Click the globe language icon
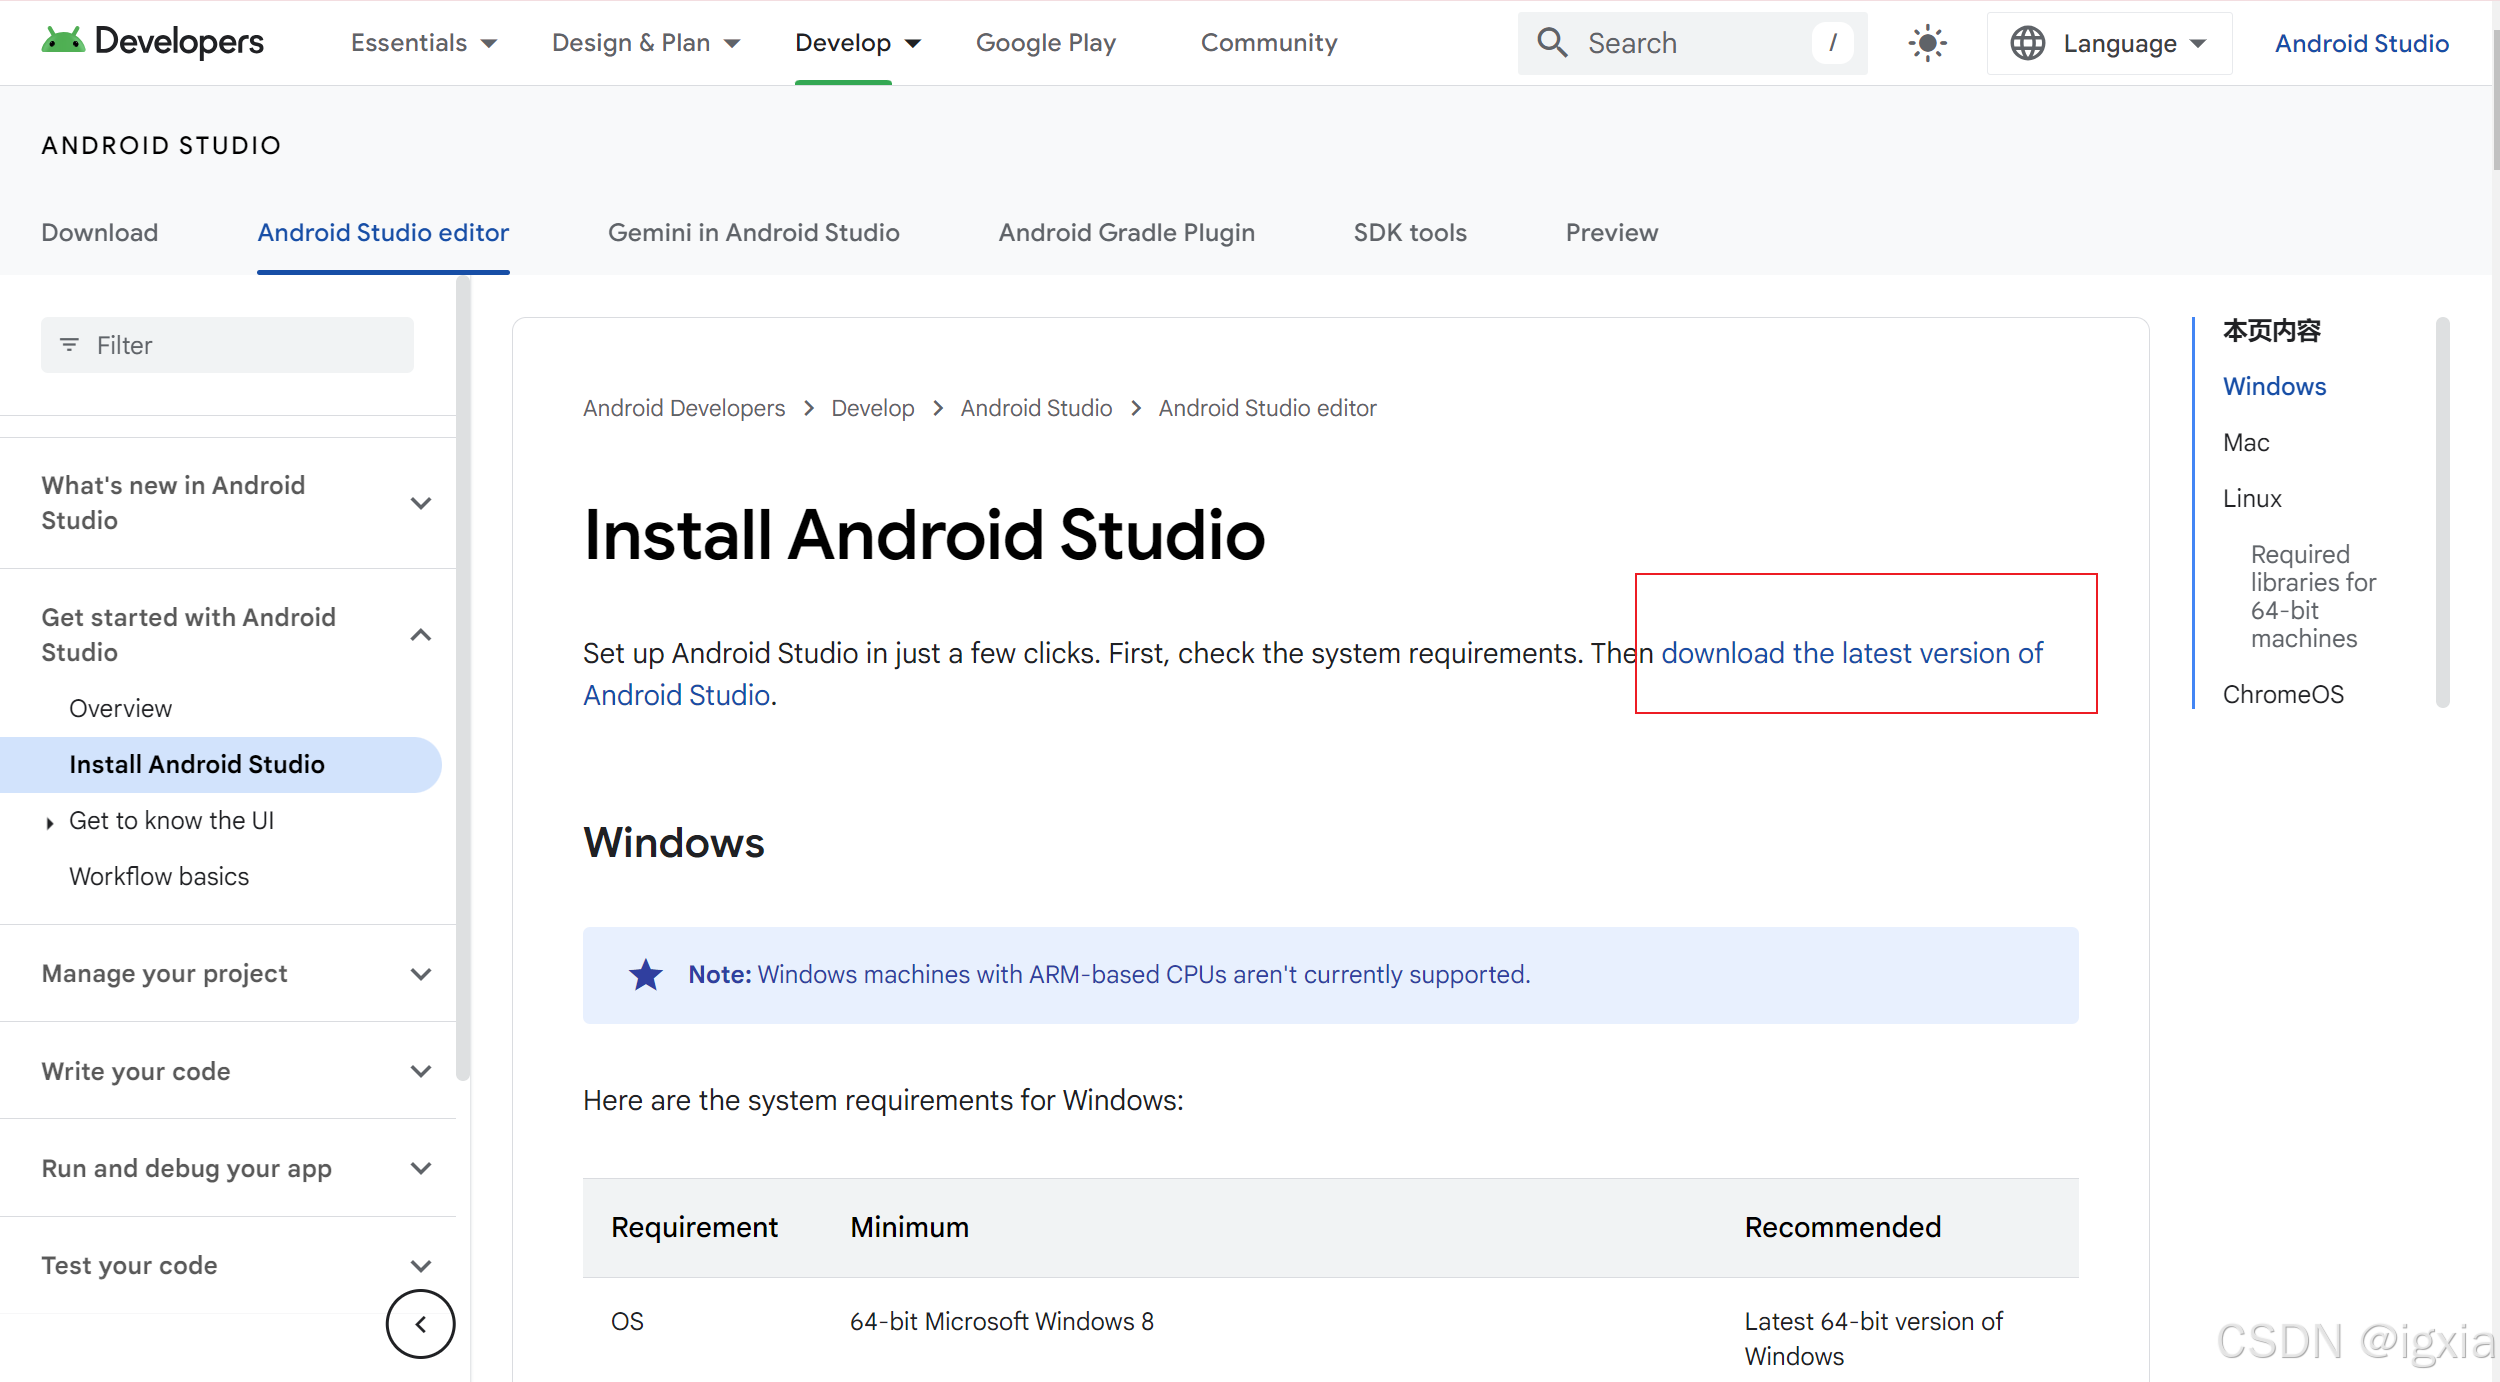Image resolution: width=2500 pixels, height=1382 pixels. [x=2028, y=43]
